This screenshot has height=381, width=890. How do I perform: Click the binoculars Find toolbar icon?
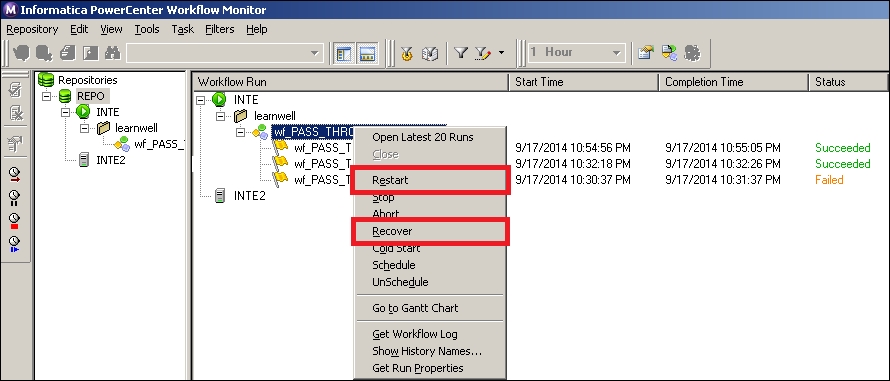pos(113,53)
